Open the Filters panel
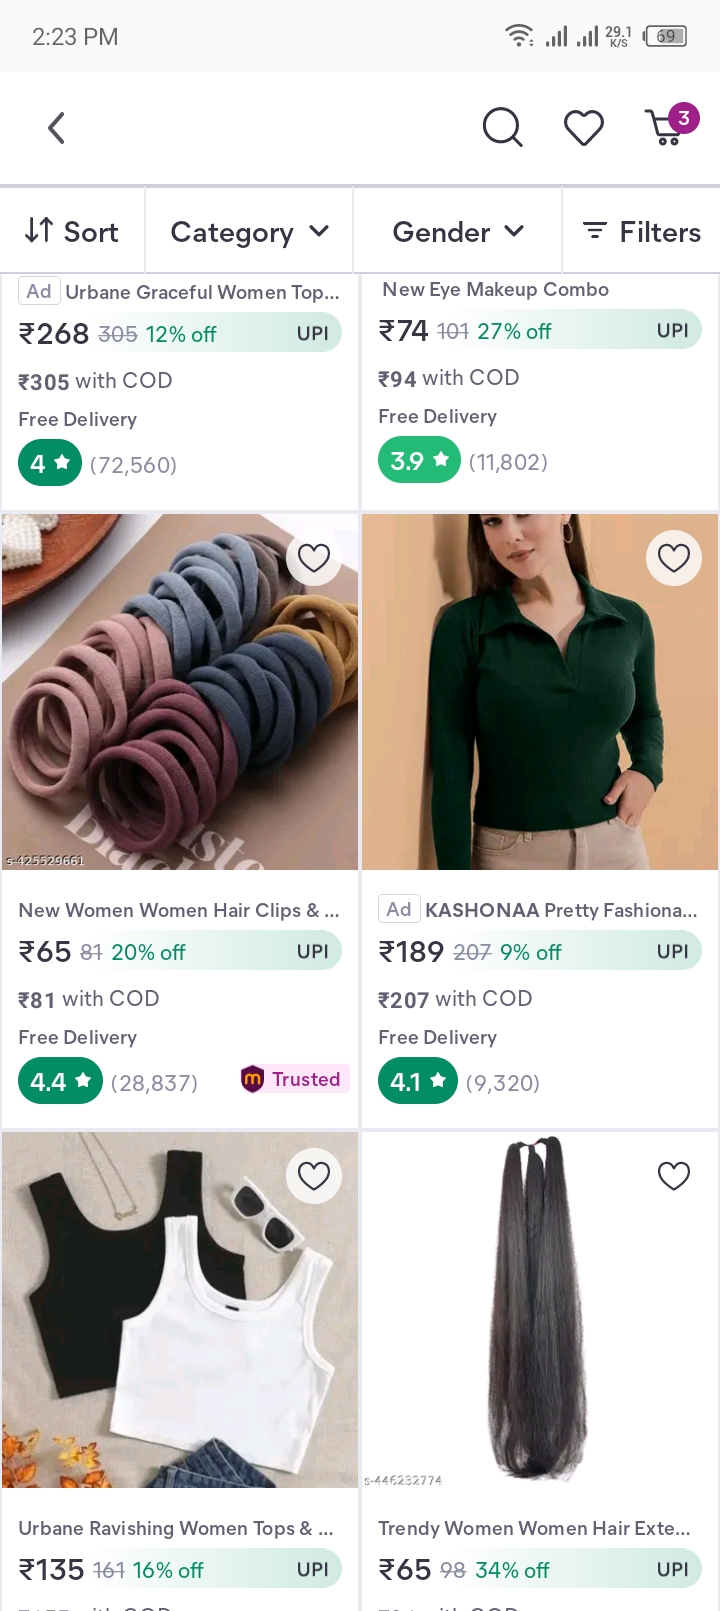Viewport: 720px width, 1611px height. coord(642,232)
